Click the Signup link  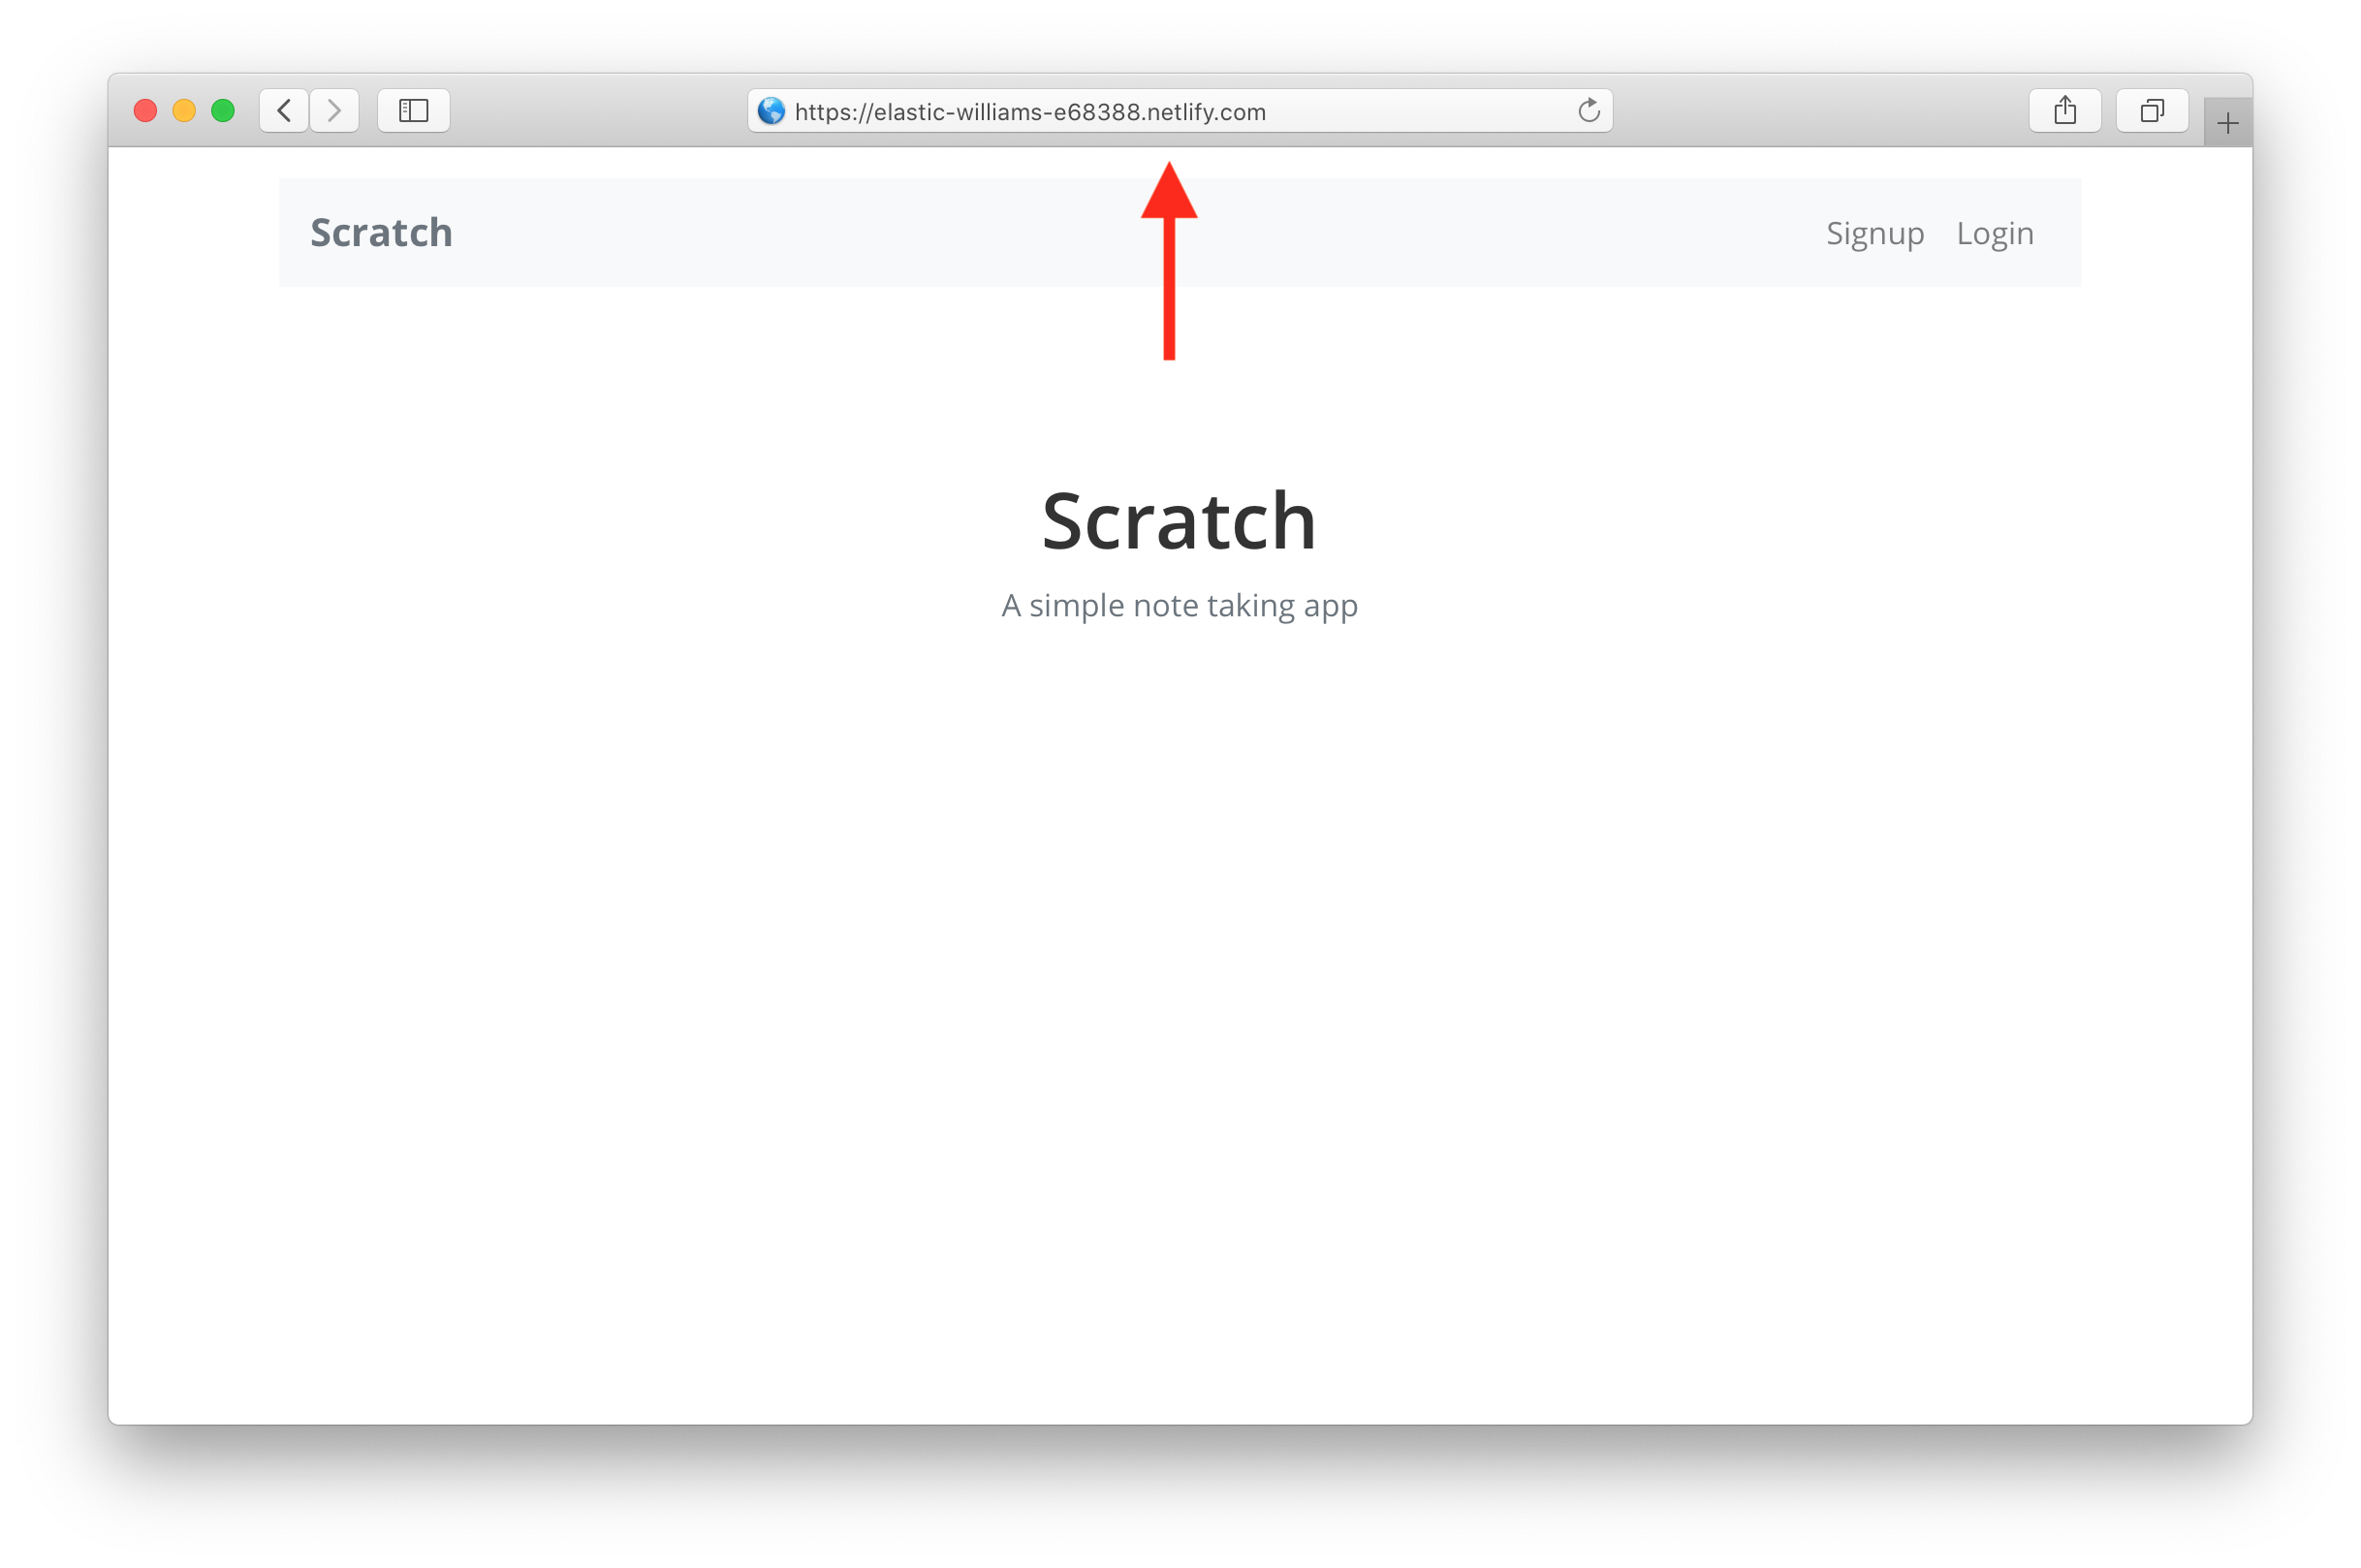click(1873, 231)
